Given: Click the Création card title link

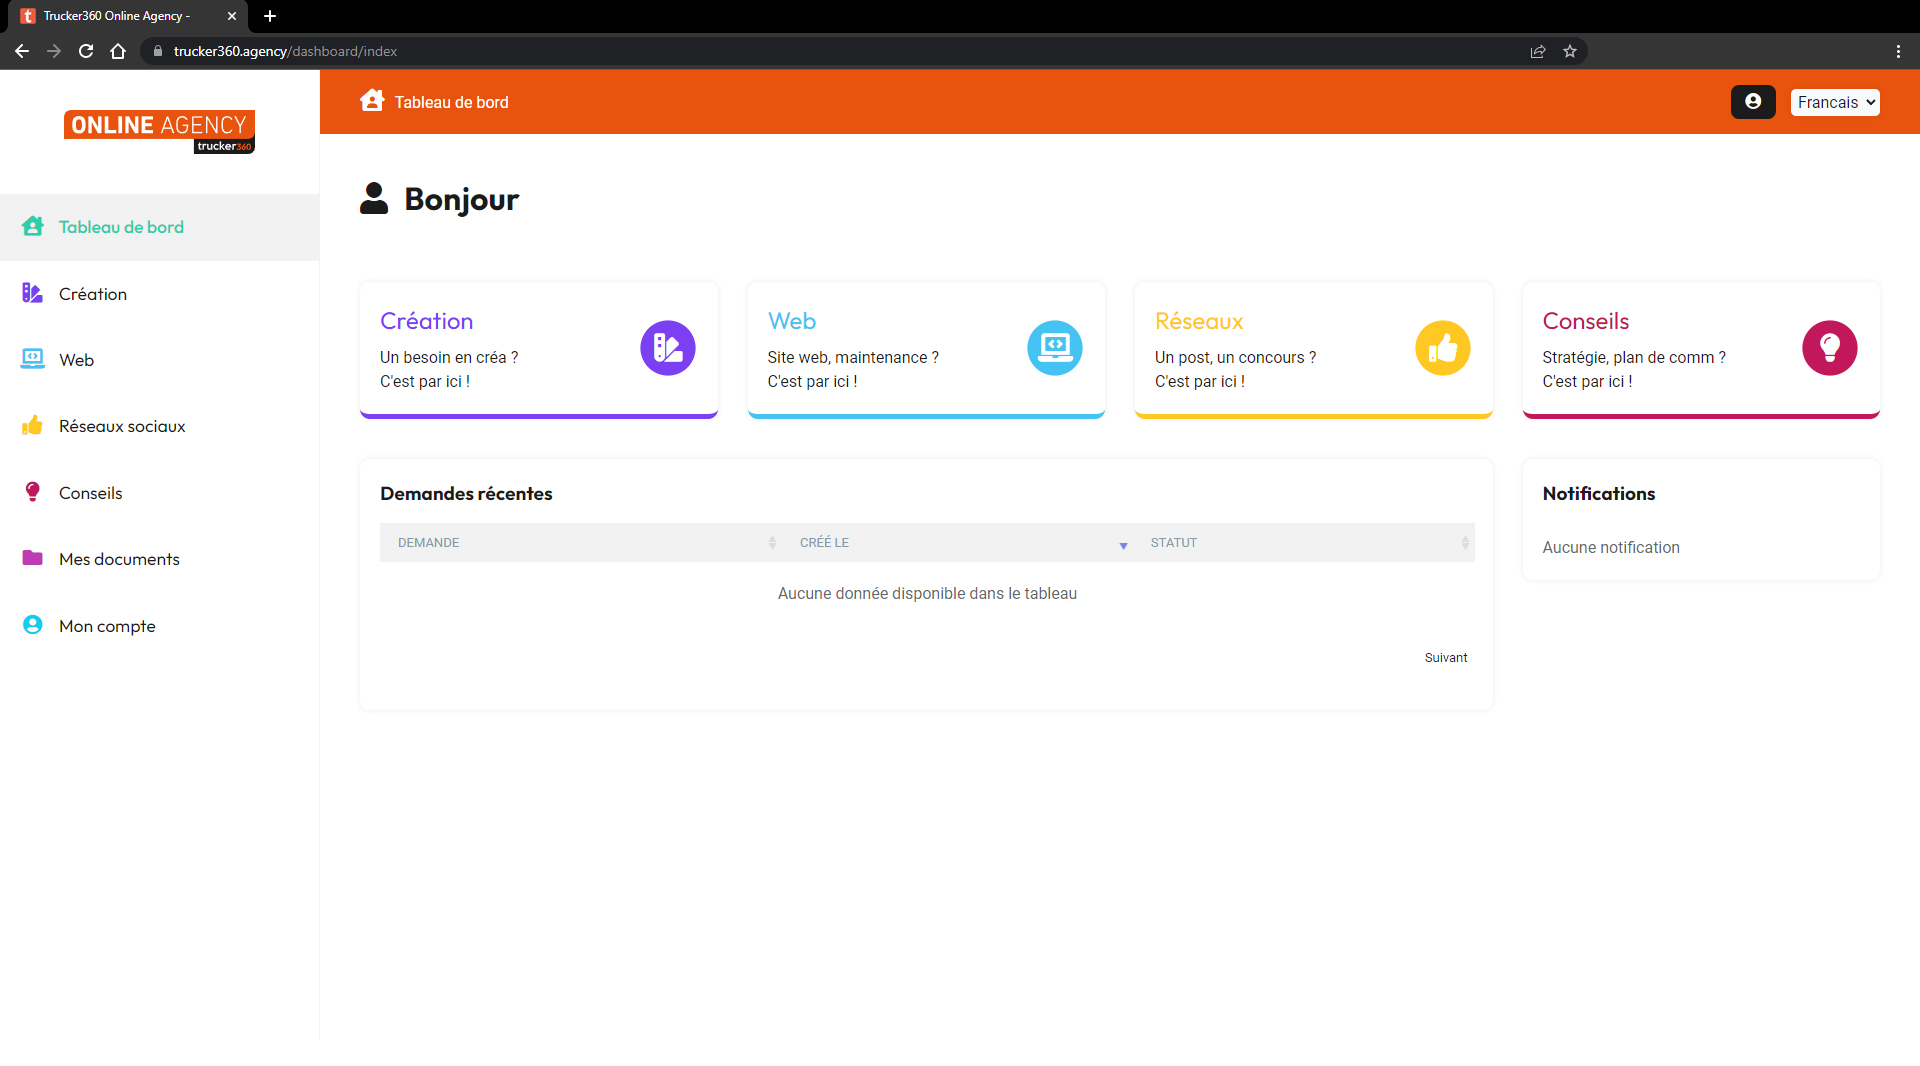Looking at the screenshot, I should pyautogui.click(x=426, y=321).
